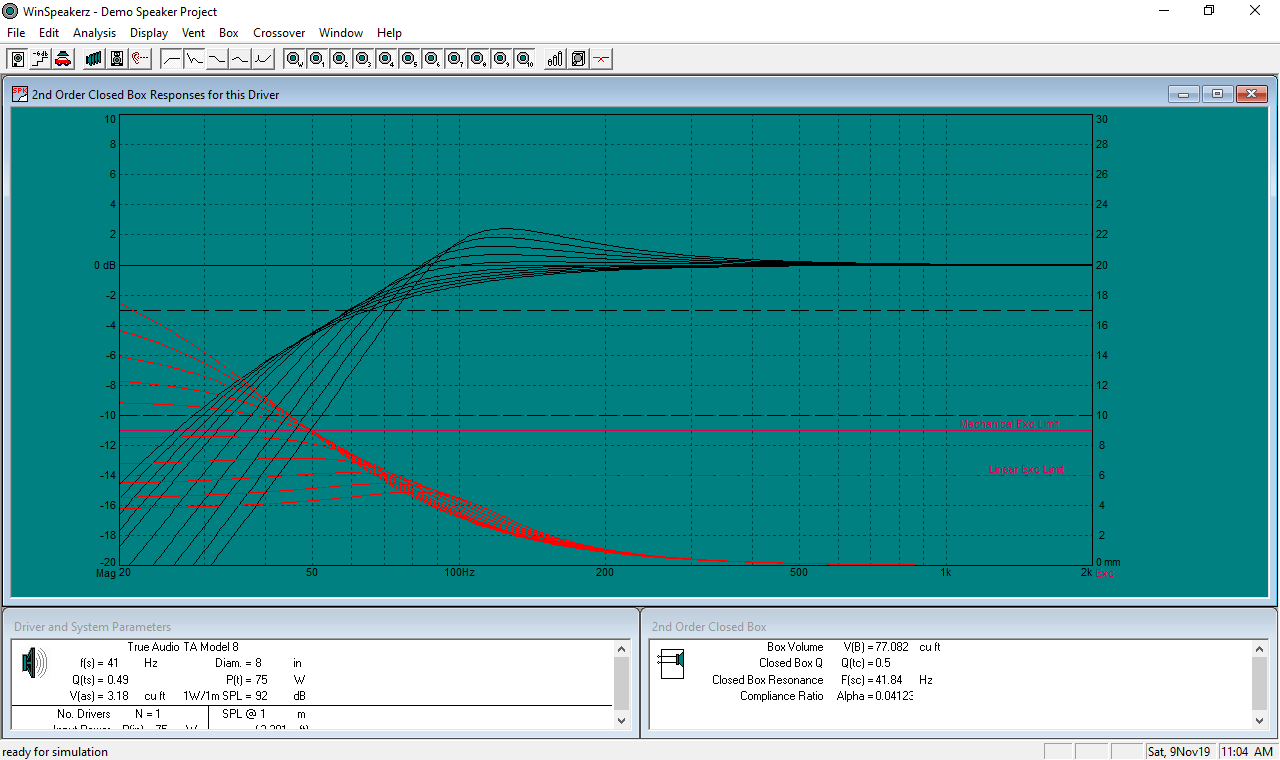Click the driver speaker icon in parameters panel
The height and width of the screenshot is (760, 1280).
tap(34, 661)
